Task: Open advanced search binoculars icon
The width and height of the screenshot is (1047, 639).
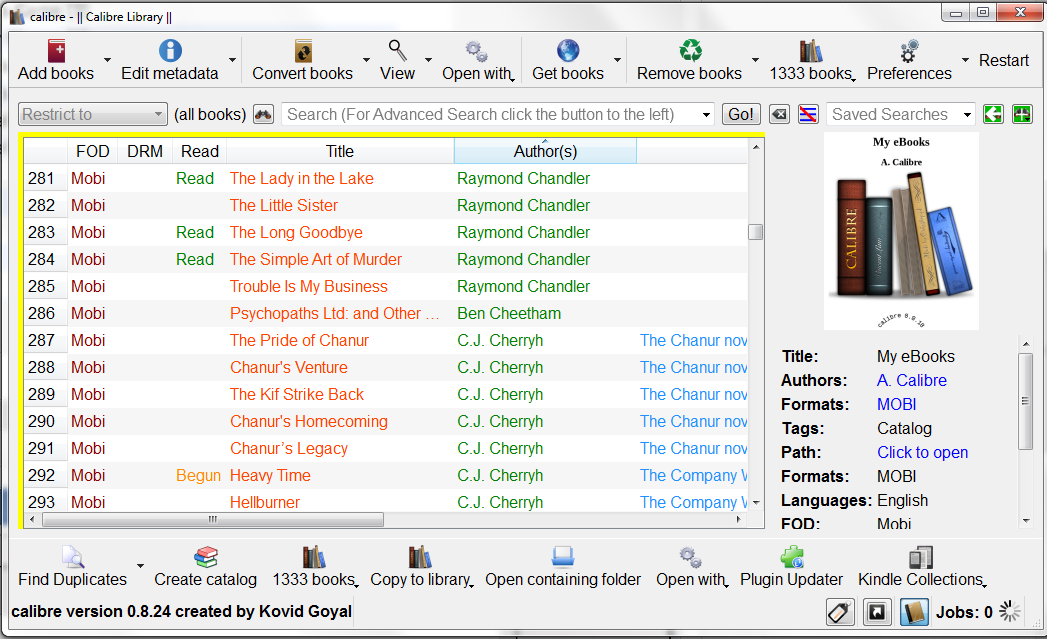Action: (x=263, y=114)
